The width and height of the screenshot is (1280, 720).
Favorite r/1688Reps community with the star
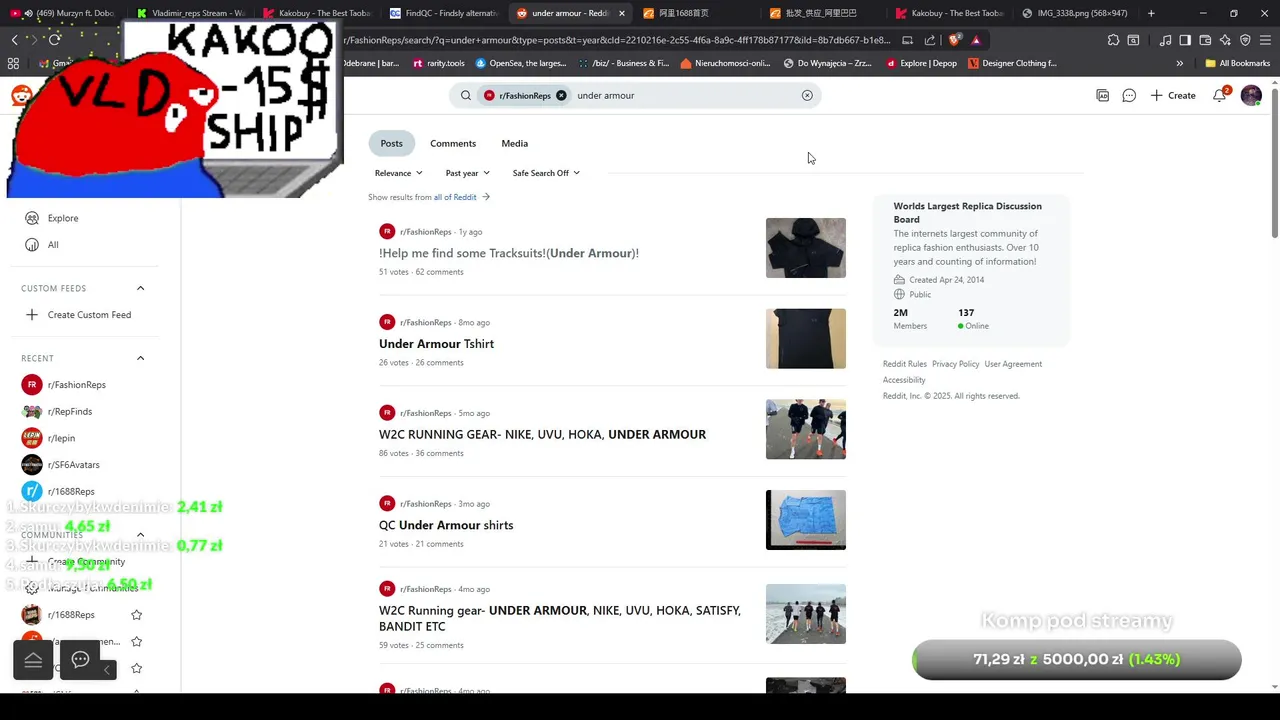coord(137,615)
